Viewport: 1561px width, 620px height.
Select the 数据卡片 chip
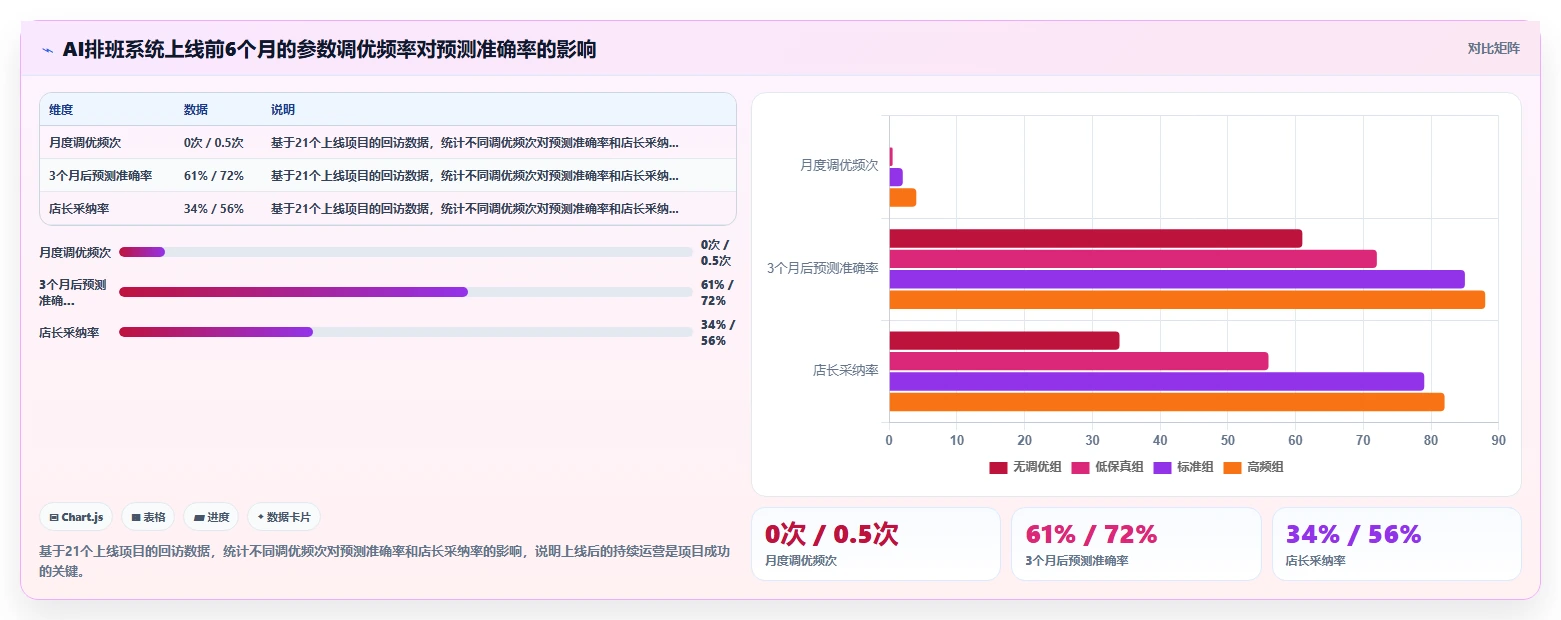[x=284, y=517]
